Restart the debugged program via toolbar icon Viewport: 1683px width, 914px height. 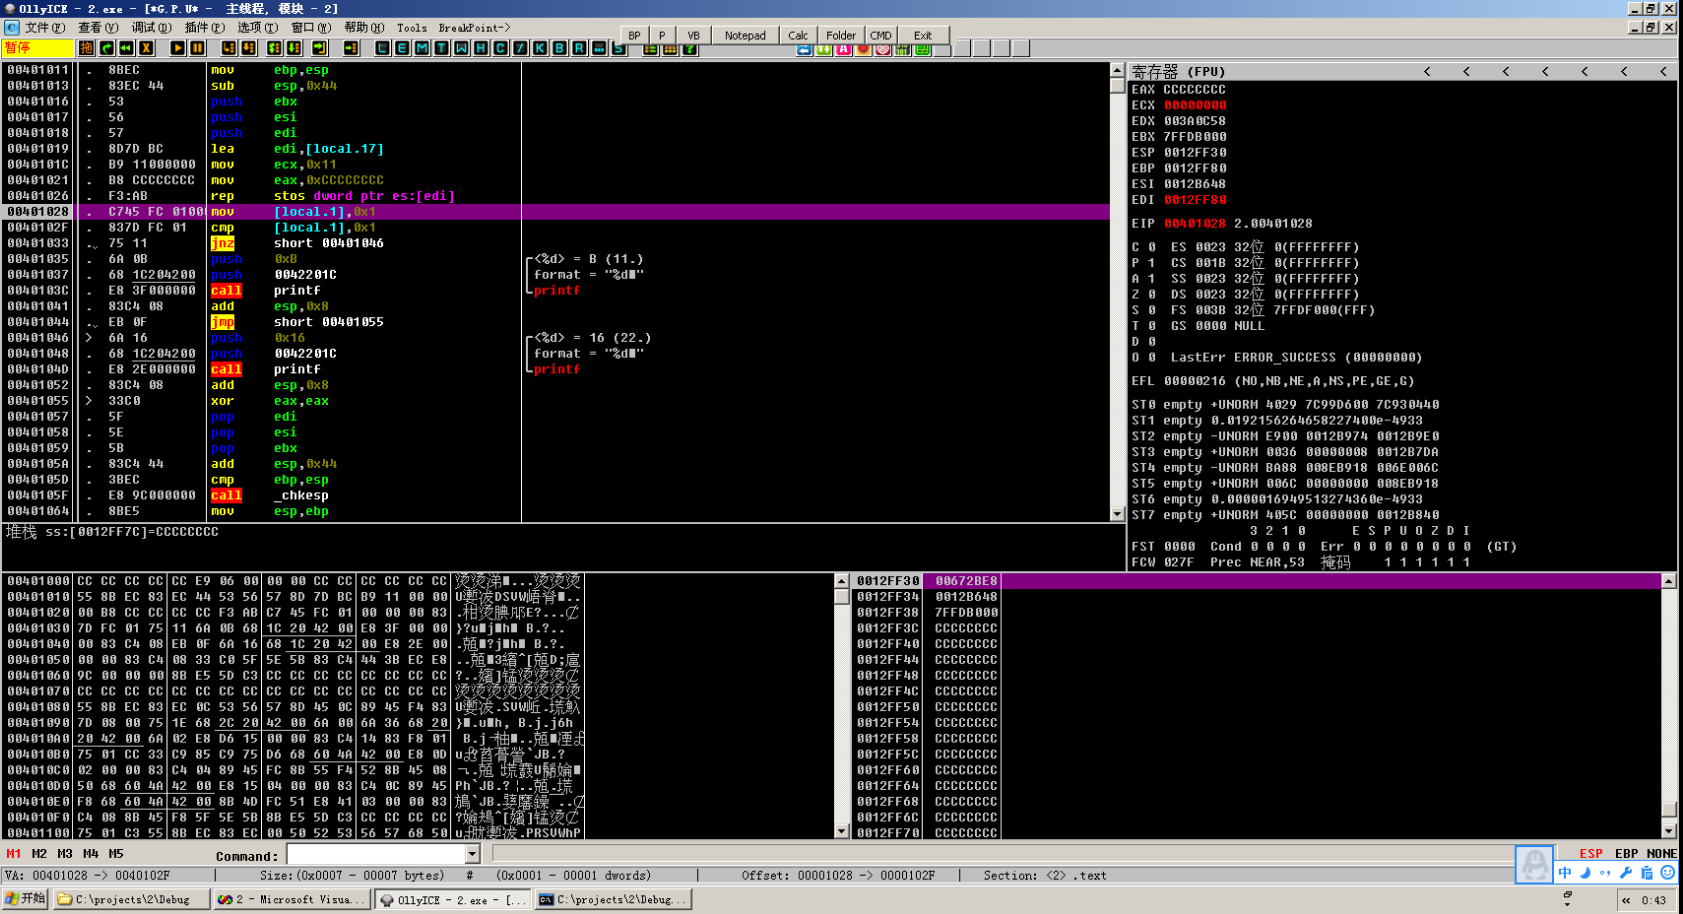[106, 48]
